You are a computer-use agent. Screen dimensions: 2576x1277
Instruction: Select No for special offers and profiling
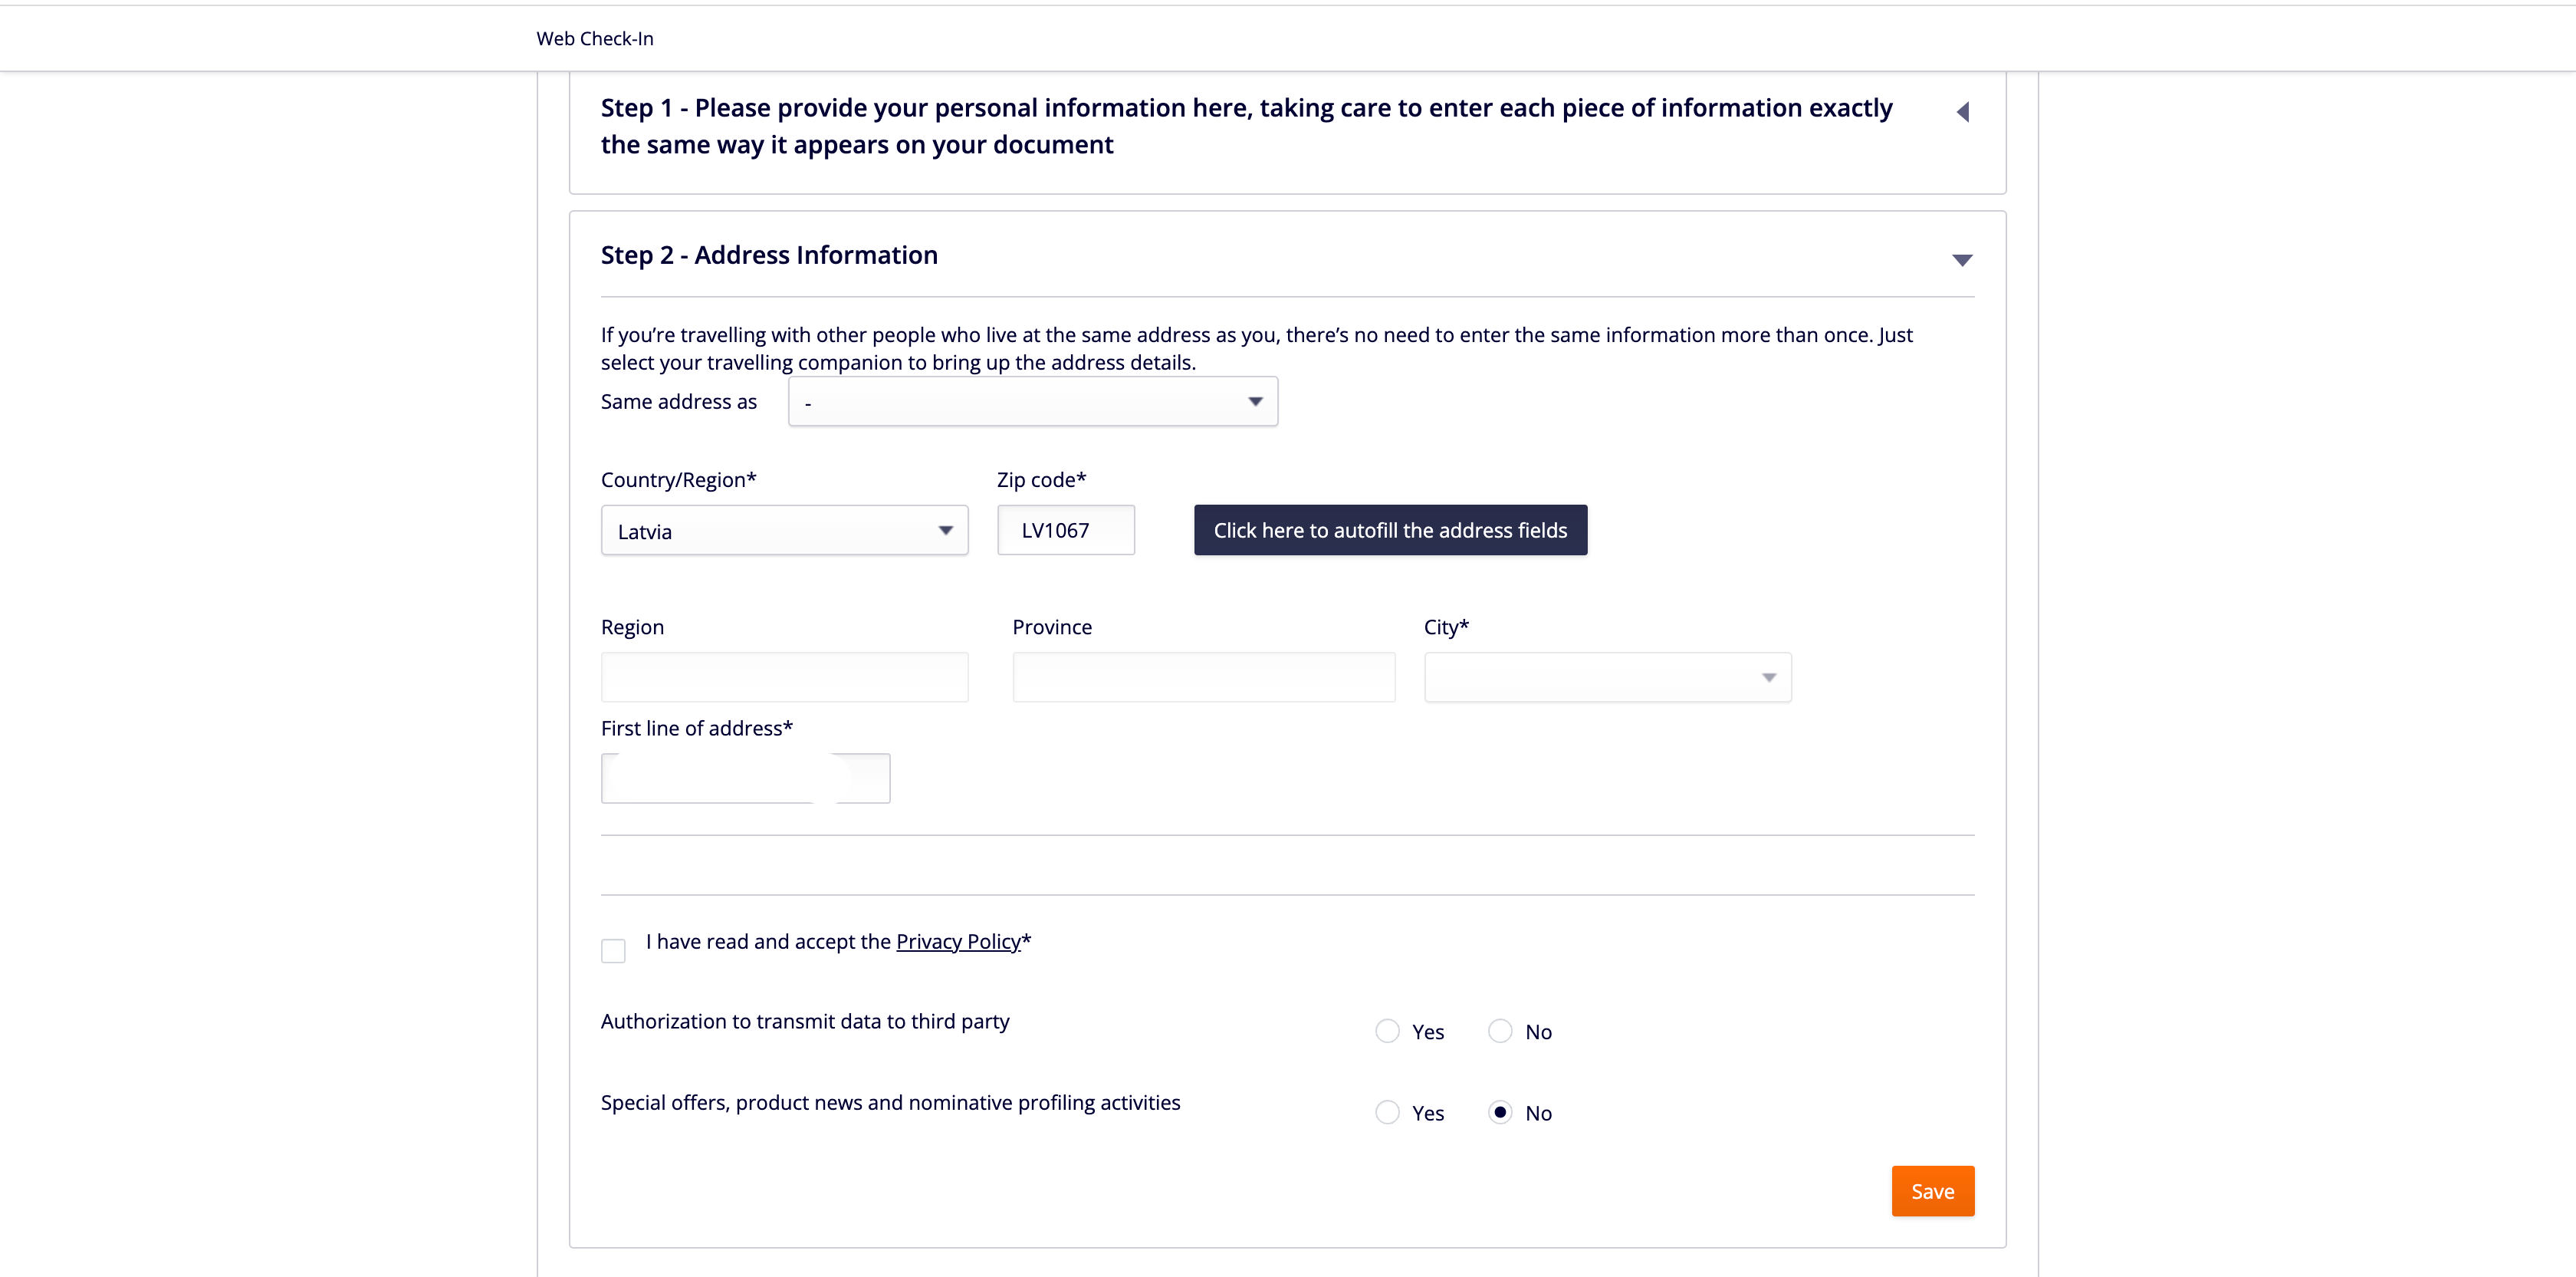1500,1112
